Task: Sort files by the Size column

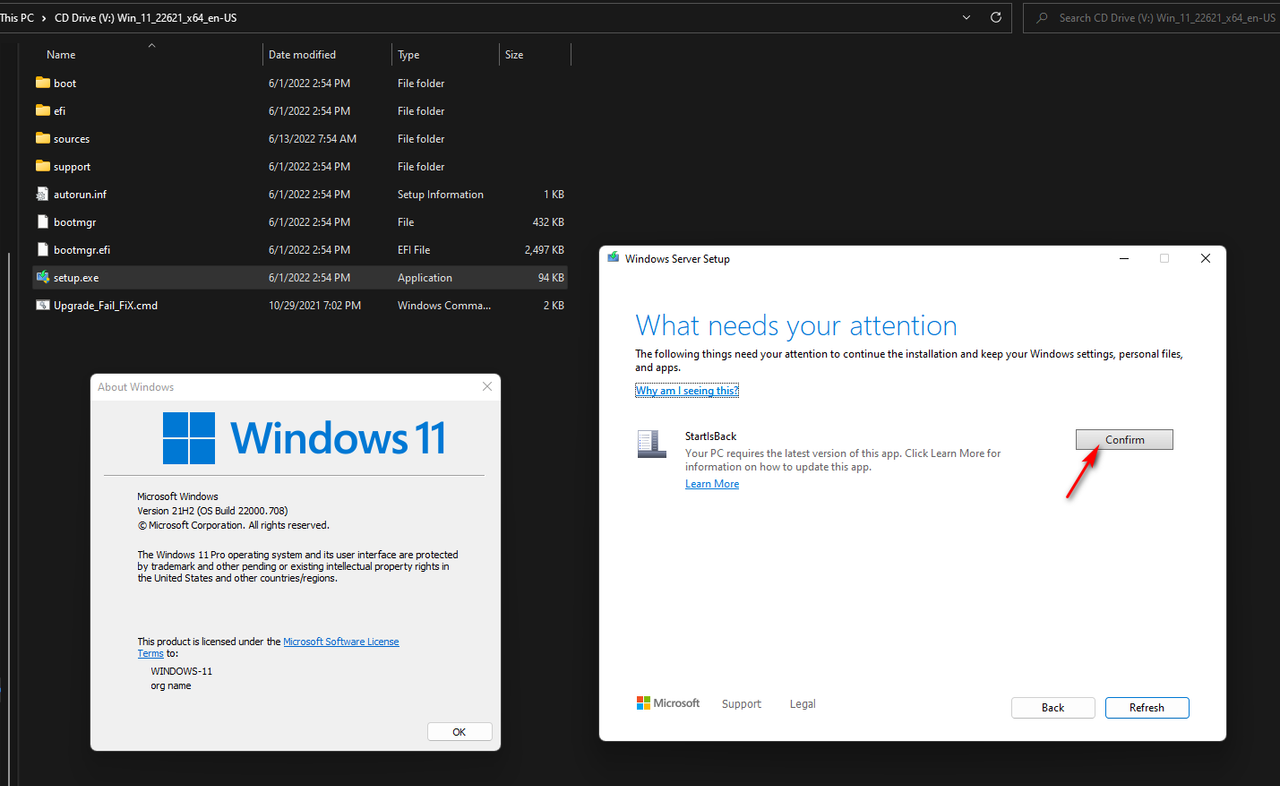Action: [x=514, y=55]
